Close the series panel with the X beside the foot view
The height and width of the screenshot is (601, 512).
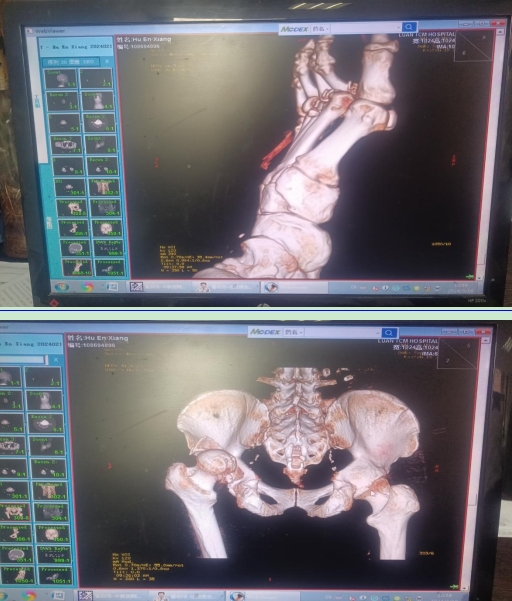click(107, 61)
